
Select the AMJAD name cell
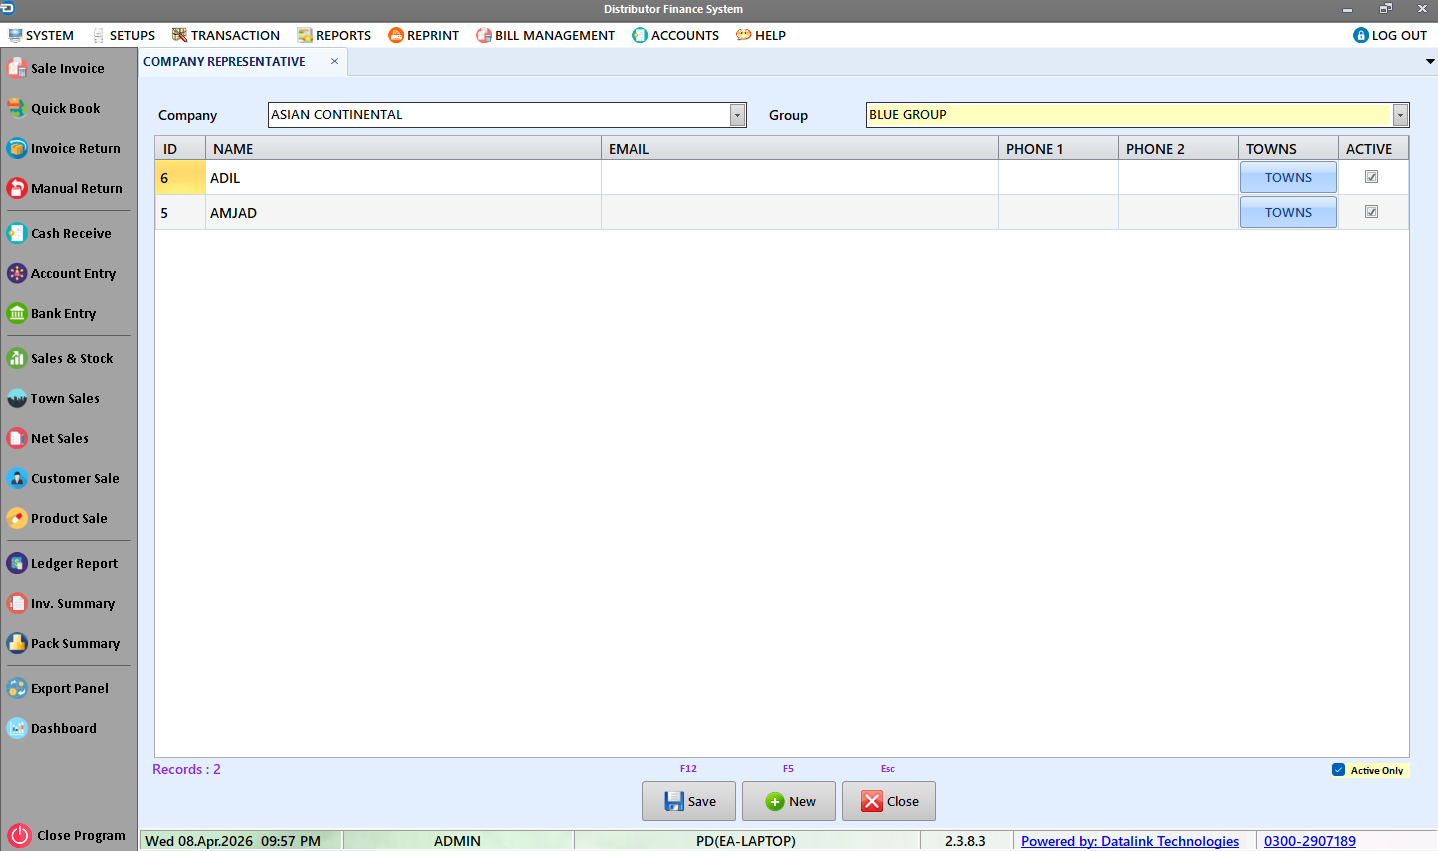[403, 213]
